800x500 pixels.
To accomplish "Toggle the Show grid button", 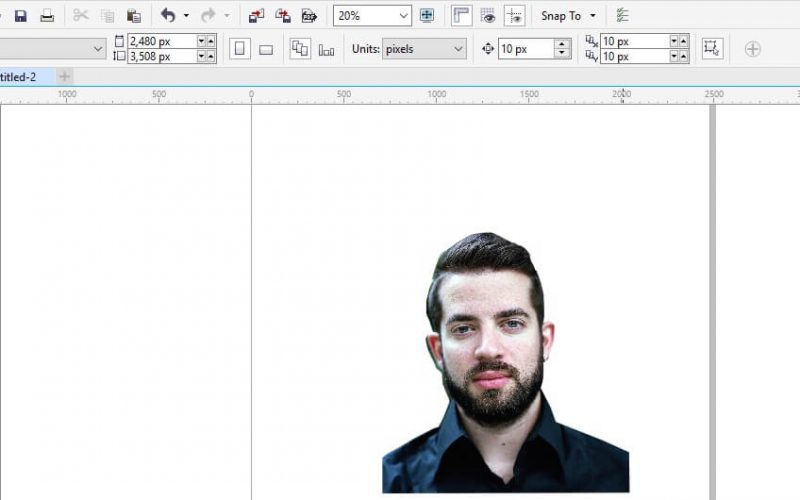I will [488, 16].
